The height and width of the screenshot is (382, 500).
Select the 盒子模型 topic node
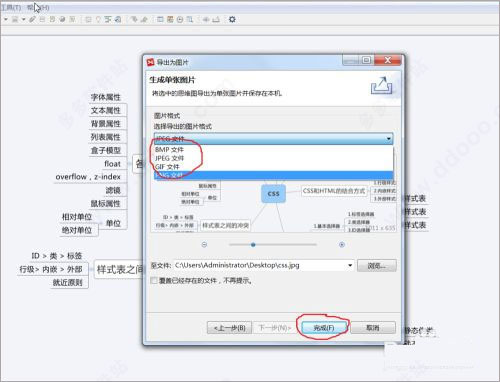pyautogui.click(x=106, y=150)
